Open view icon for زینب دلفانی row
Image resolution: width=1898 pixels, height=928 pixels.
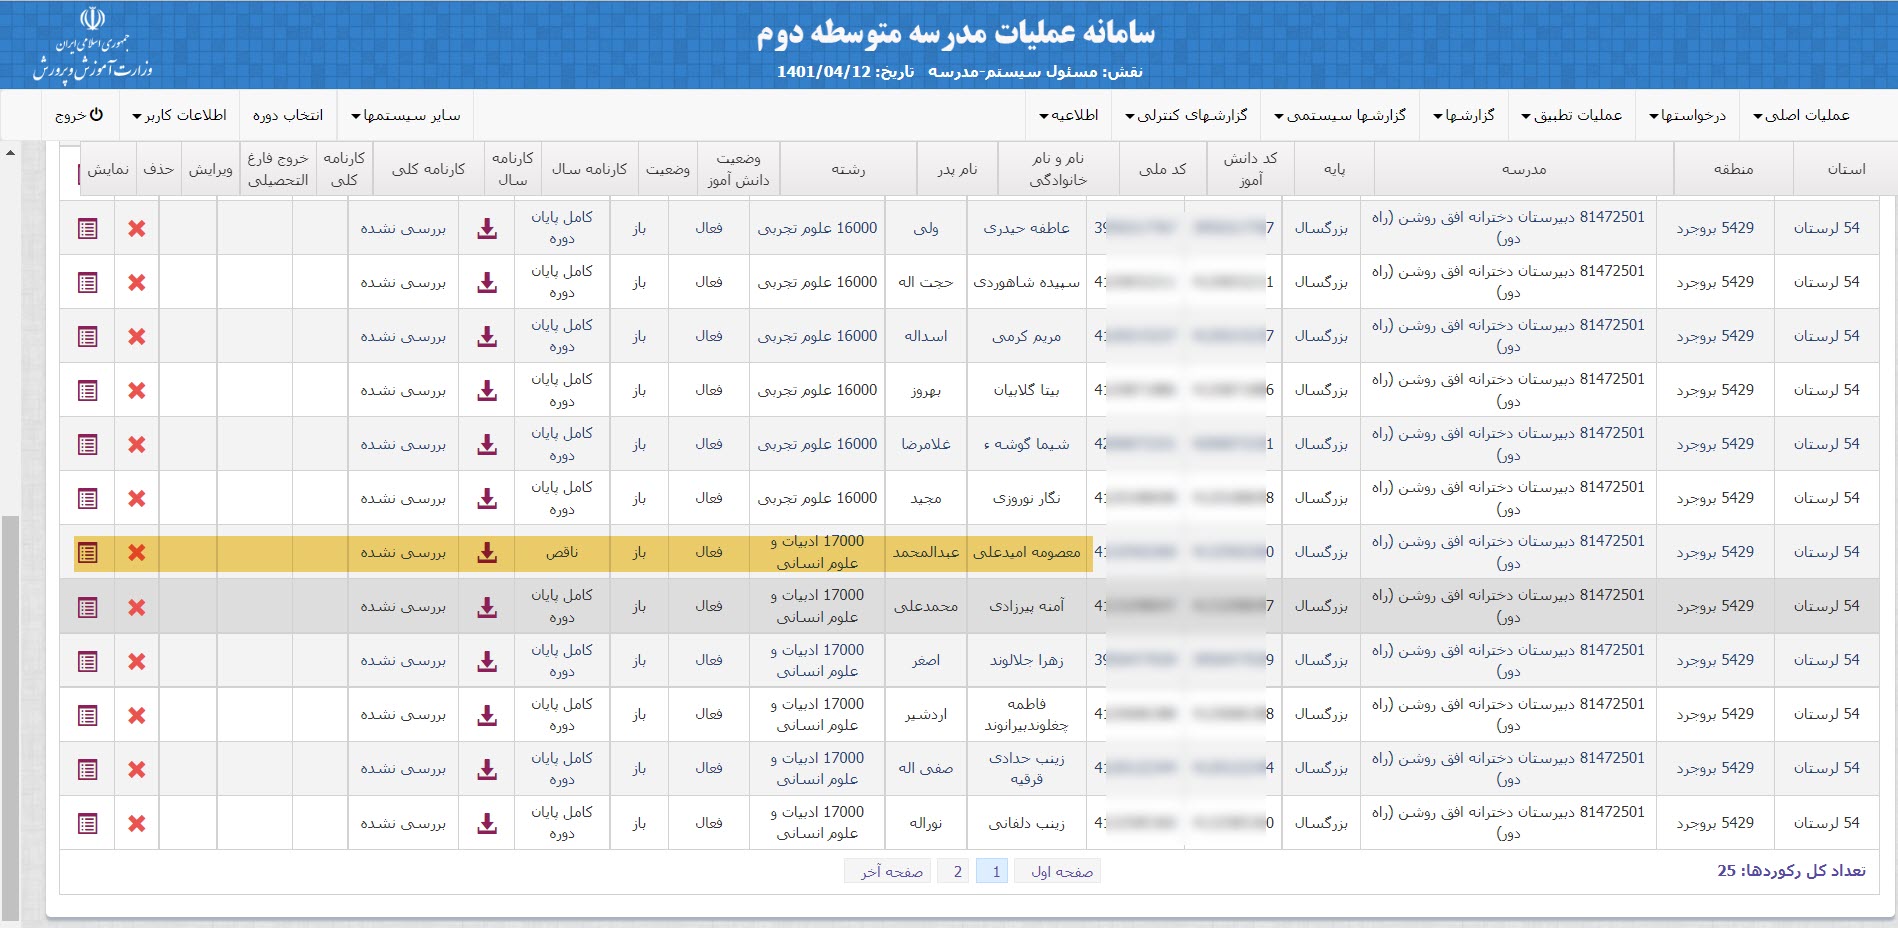coord(88,823)
